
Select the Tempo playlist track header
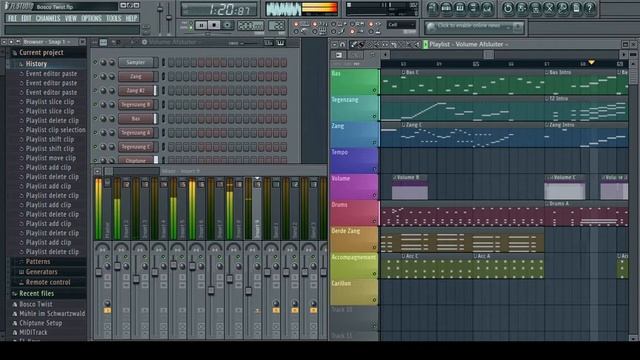[354, 160]
